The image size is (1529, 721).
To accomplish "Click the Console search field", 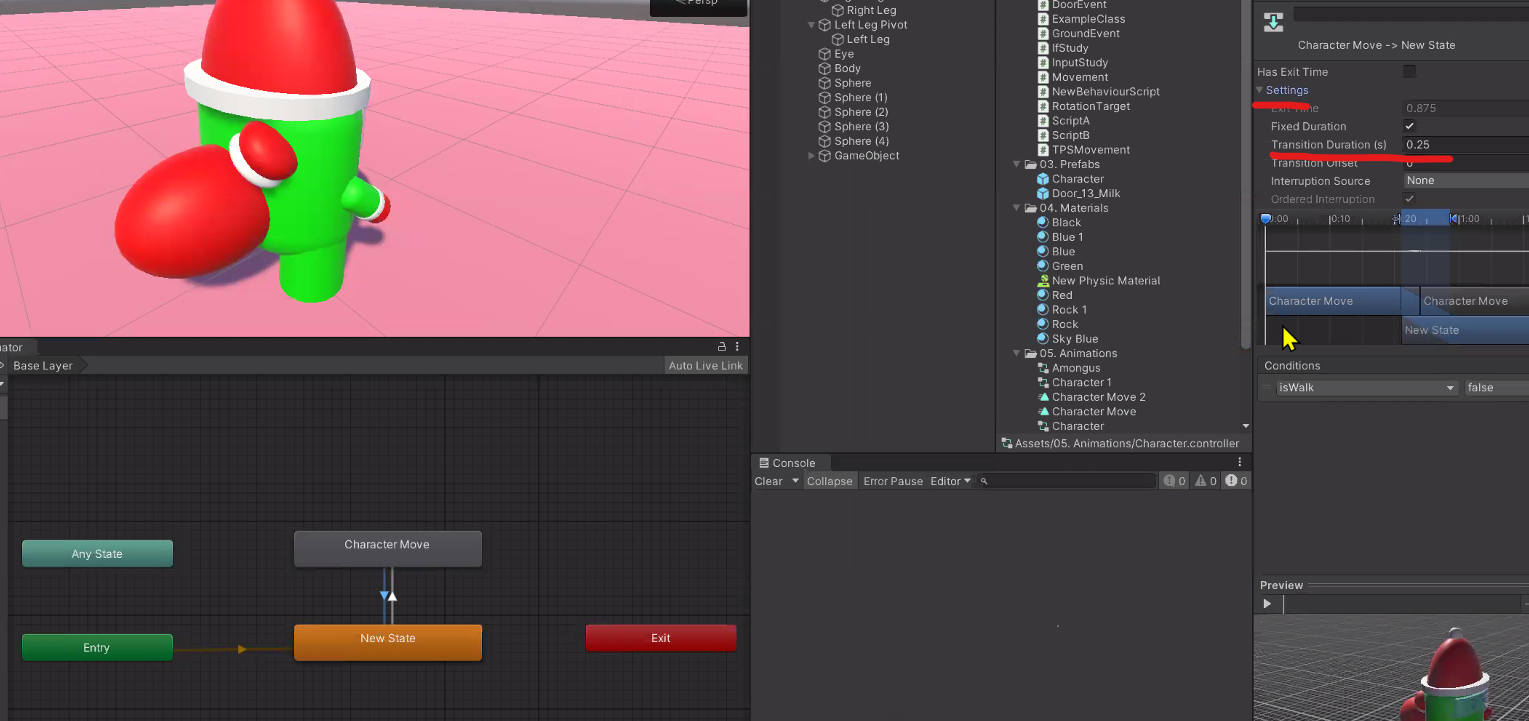I will [x=1067, y=481].
